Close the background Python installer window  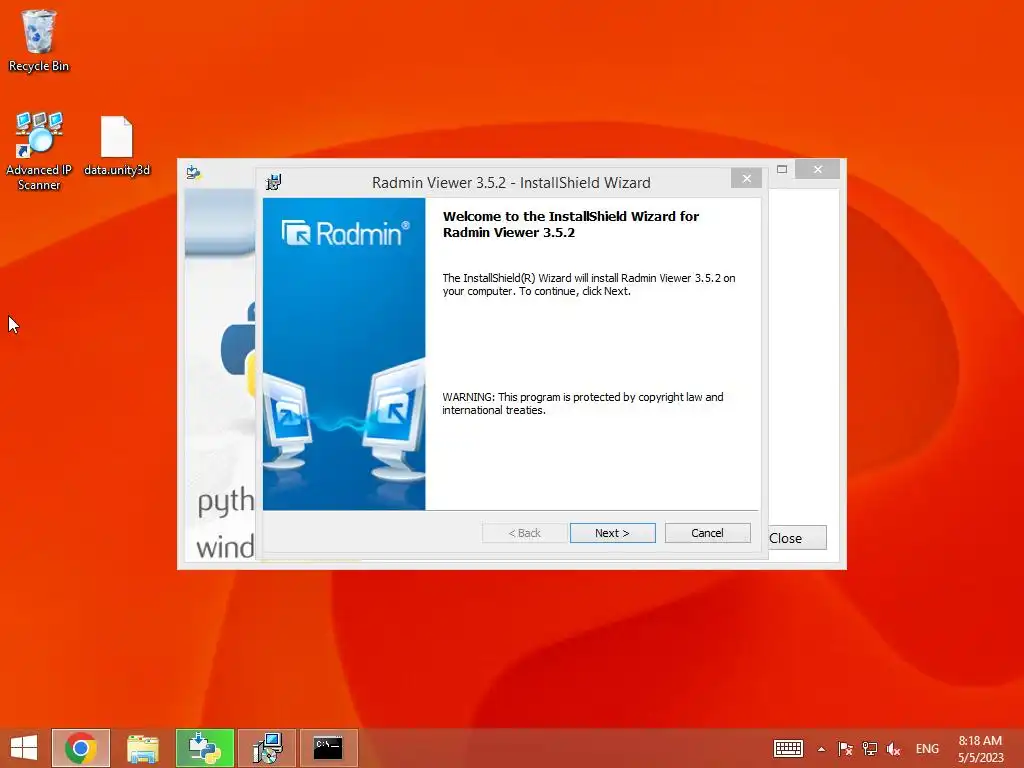pyautogui.click(x=818, y=169)
